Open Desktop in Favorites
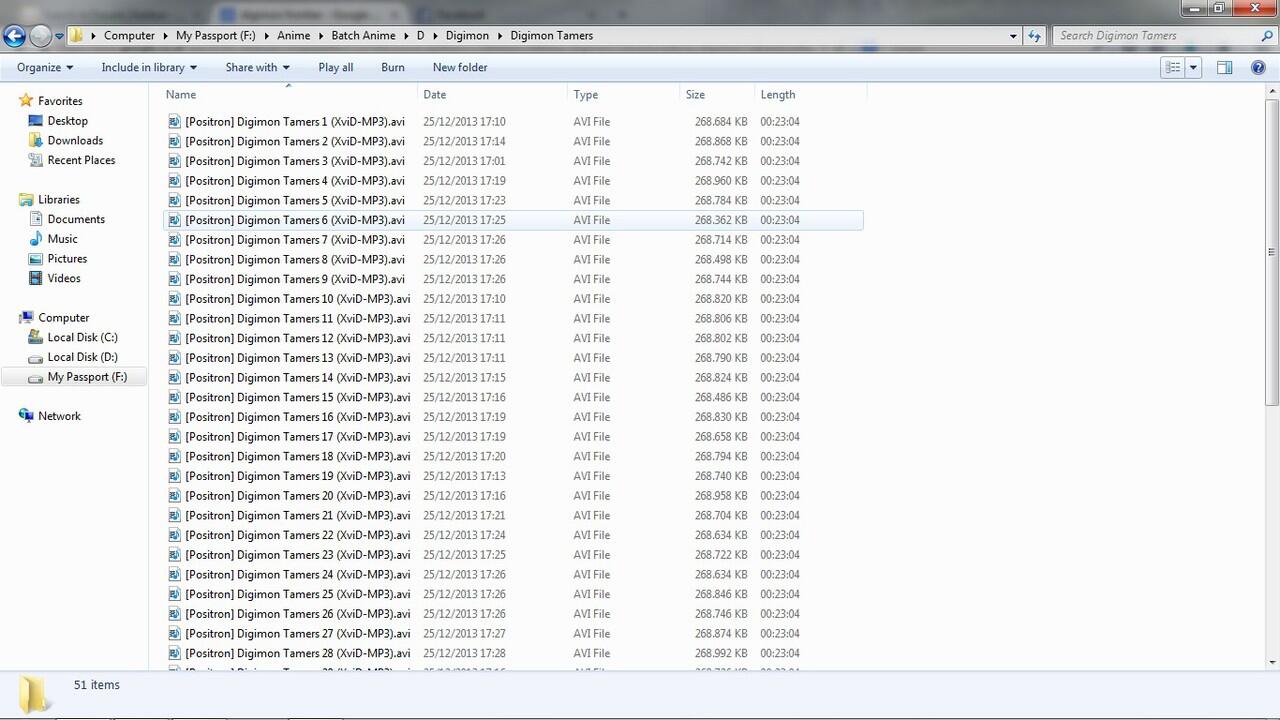 tap(68, 121)
